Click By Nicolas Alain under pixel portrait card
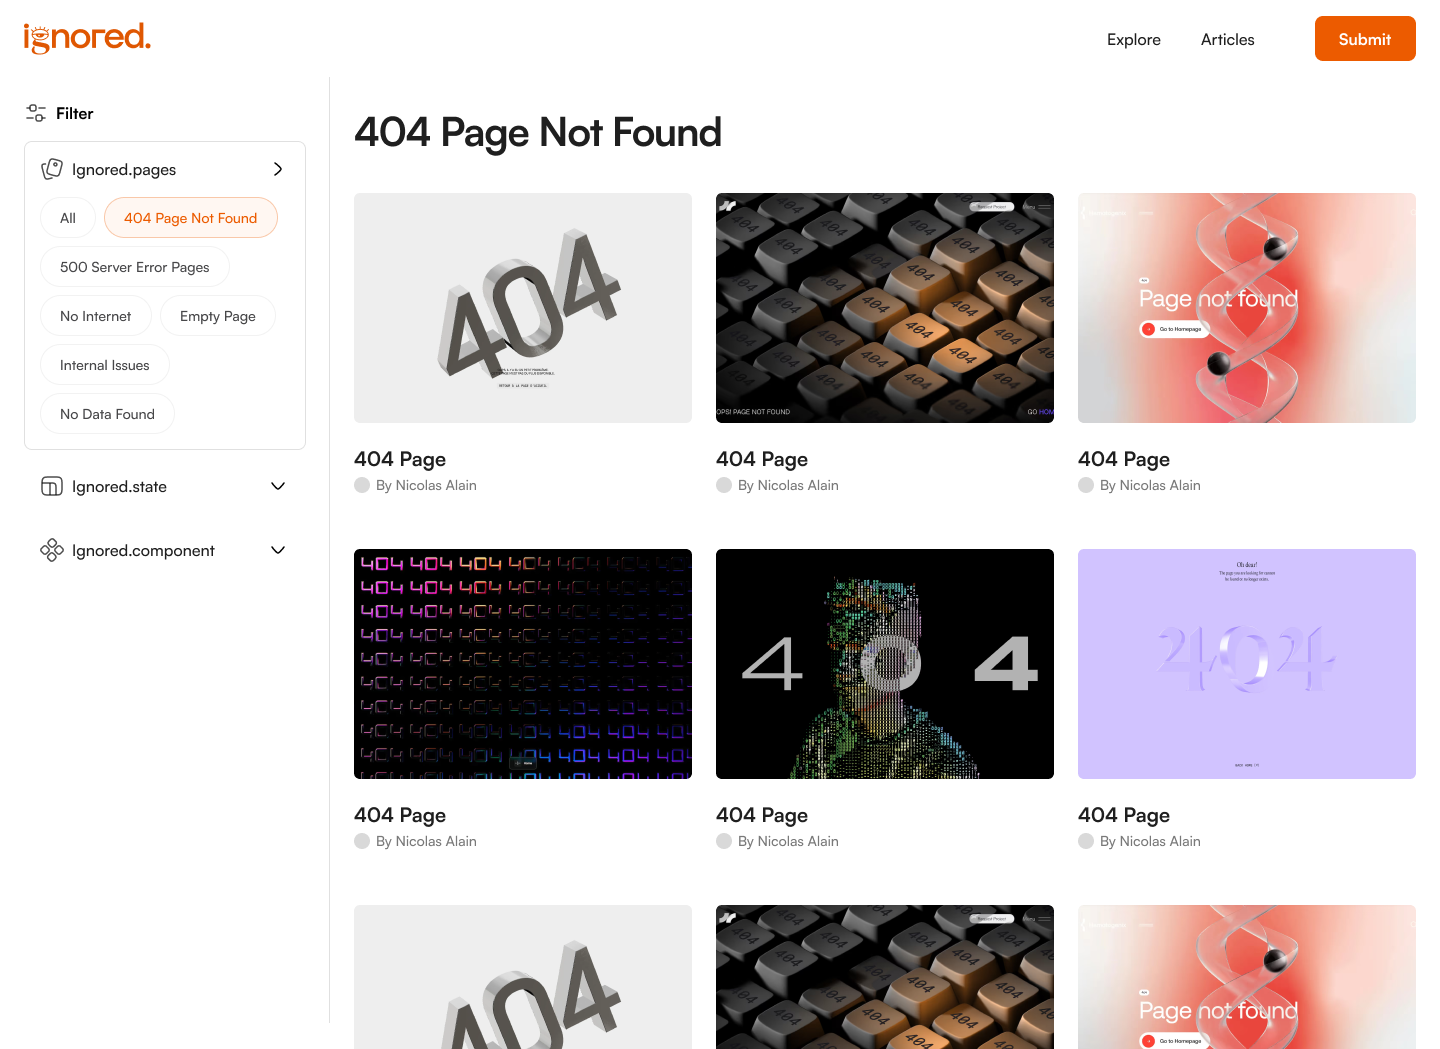This screenshot has width=1440, height=1049. [788, 841]
